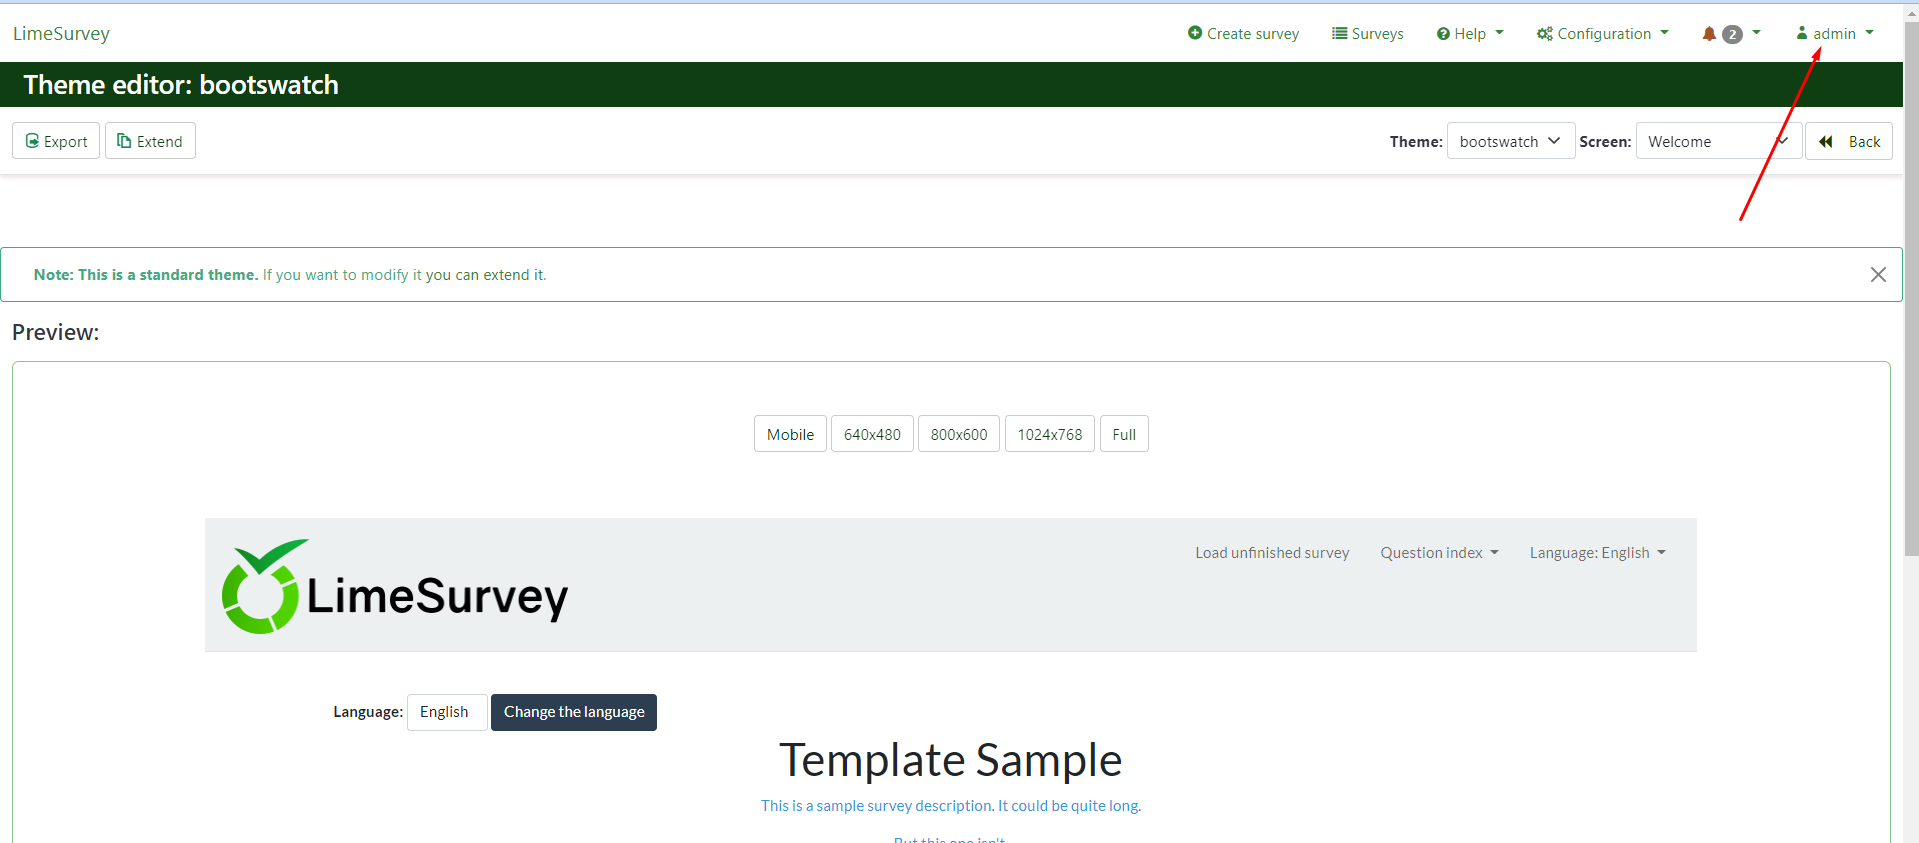Image resolution: width=1919 pixels, height=843 pixels.
Task: Click the Theme editor: bootswatch title
Action: (181, 85)
